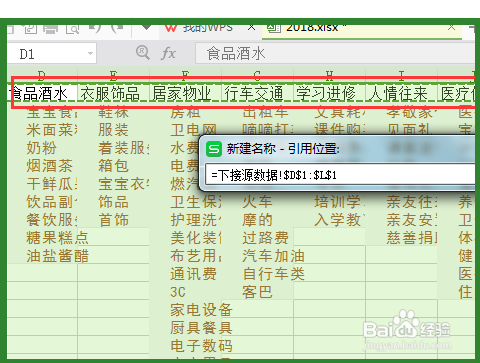Select the 自行车类 cell
The width and height of the screenshot is (480, 363).
tap(257, 274)
